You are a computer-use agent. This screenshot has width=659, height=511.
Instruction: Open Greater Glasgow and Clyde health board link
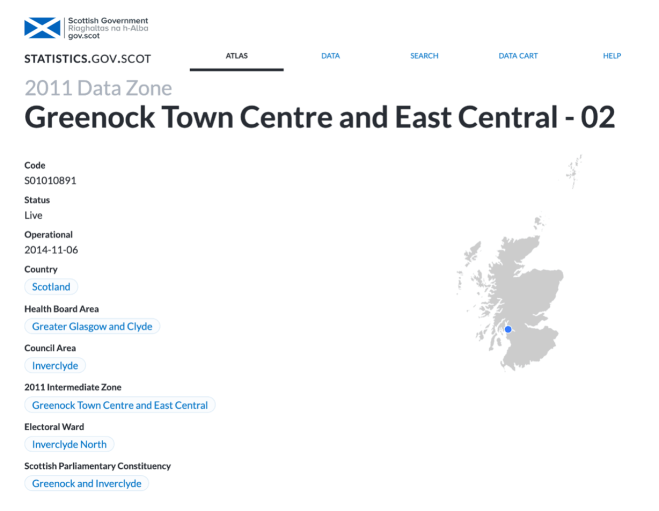[92, 326]
